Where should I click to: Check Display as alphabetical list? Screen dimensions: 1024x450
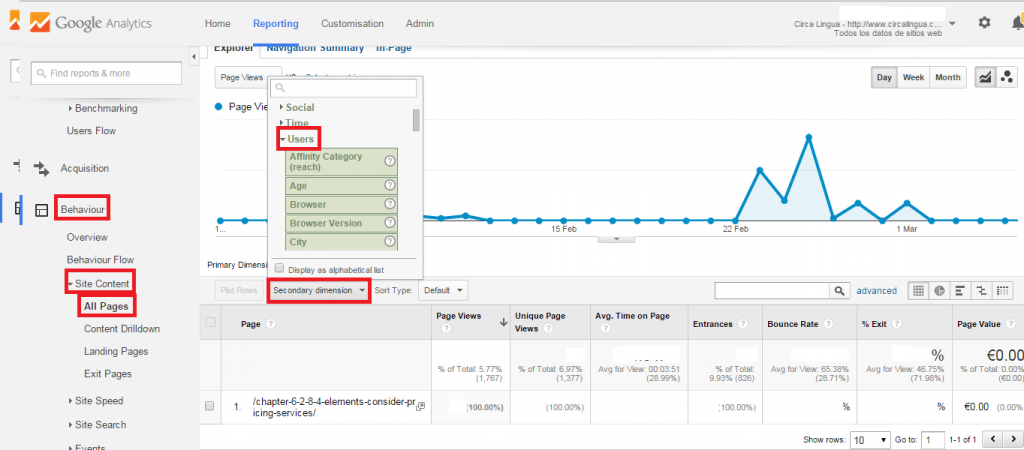(280, 268)
